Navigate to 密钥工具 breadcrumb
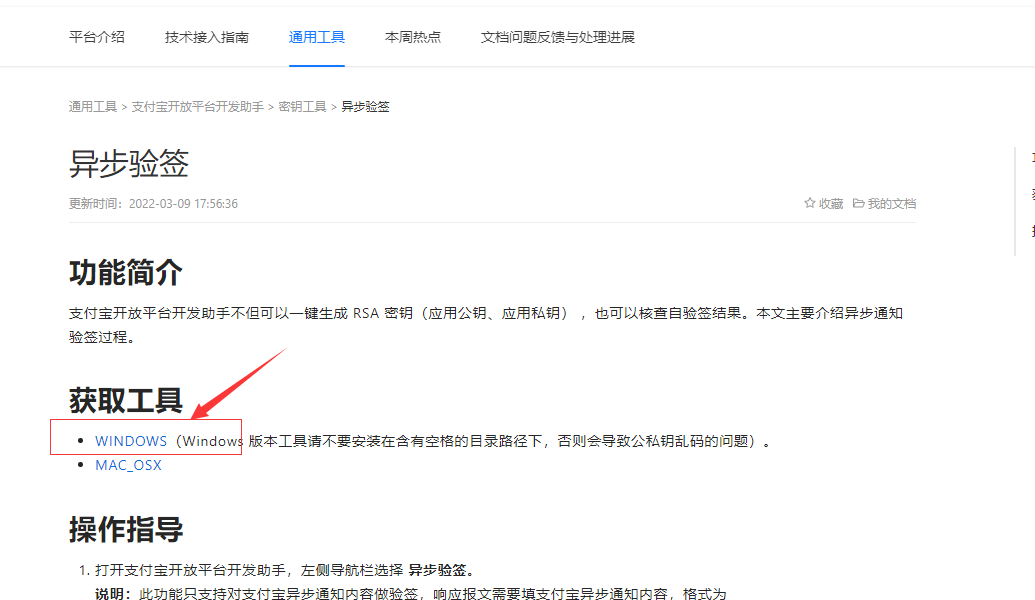Image resolution: width=1035 pixels, height=600 pixels. pos(302,107)
